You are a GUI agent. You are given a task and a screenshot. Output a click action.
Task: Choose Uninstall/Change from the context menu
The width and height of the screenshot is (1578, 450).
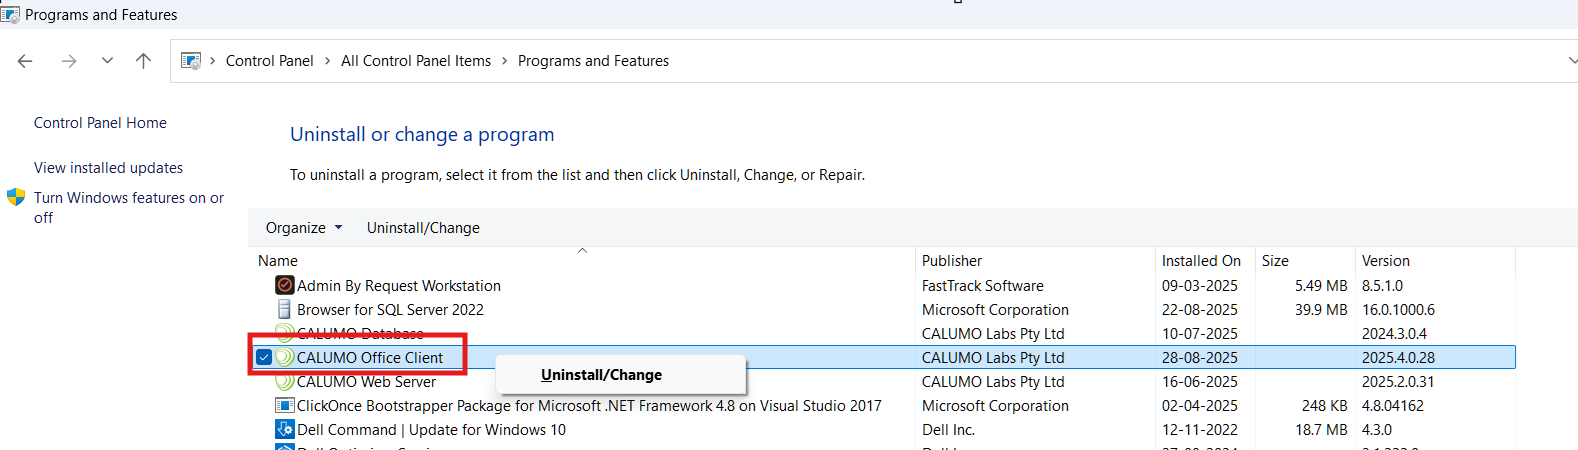(x=601, y=375)
